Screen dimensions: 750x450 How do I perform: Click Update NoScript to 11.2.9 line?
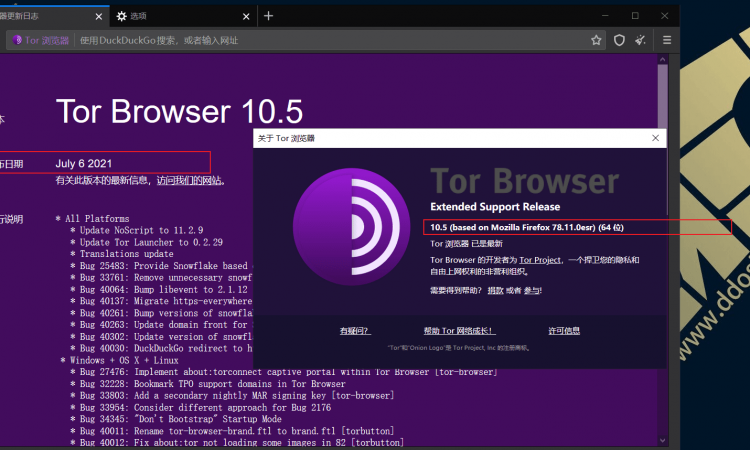click(x=137, y=230)
